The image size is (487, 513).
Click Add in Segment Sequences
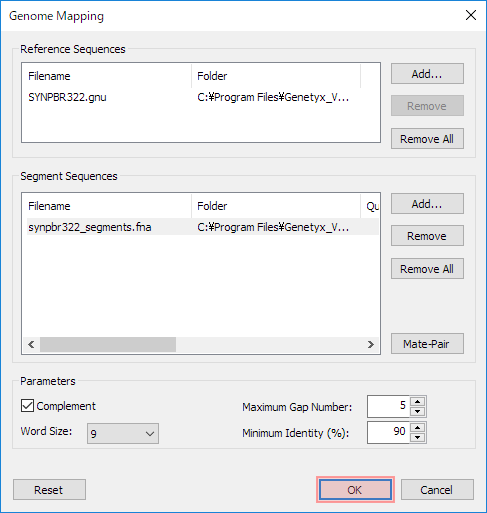tap(427, 204)
